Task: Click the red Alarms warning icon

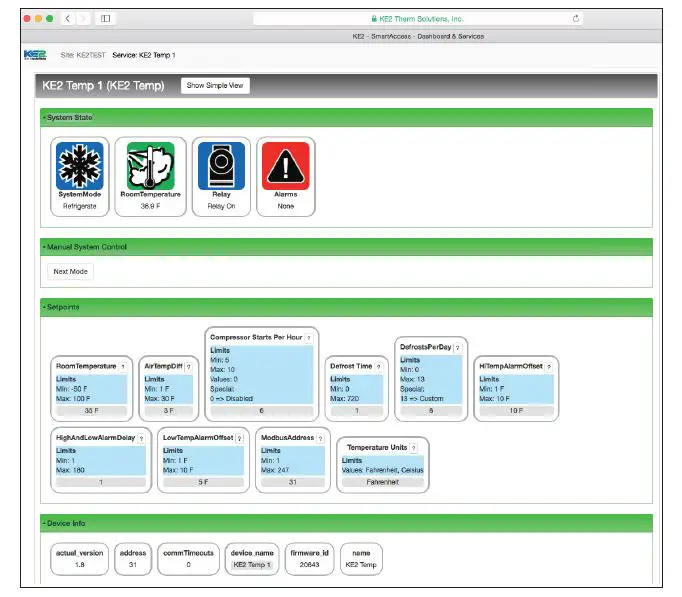Action: [x=286, y=166]
